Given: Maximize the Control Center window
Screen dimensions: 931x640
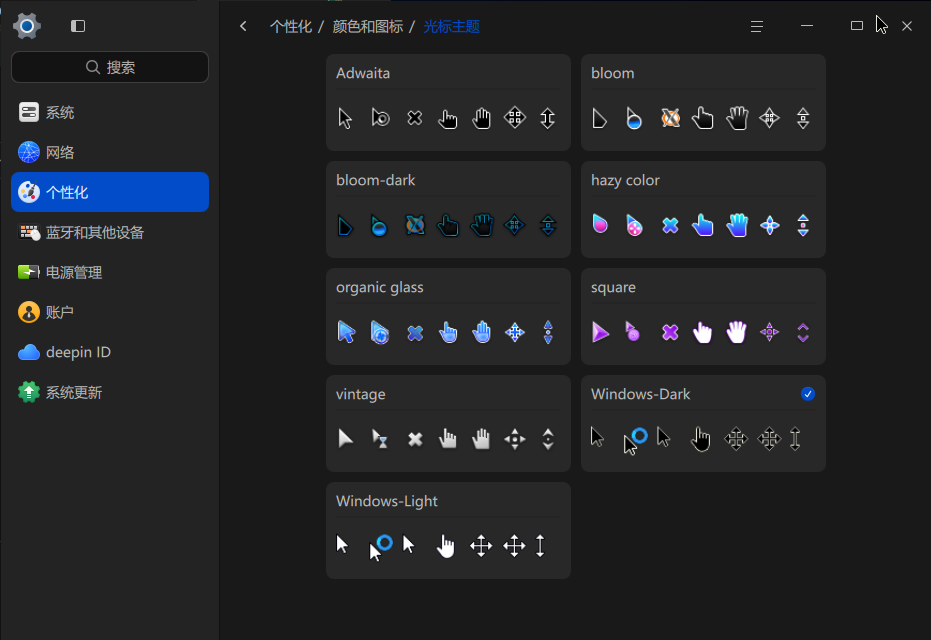Looking at the screenshot, I should coord(857,26).
